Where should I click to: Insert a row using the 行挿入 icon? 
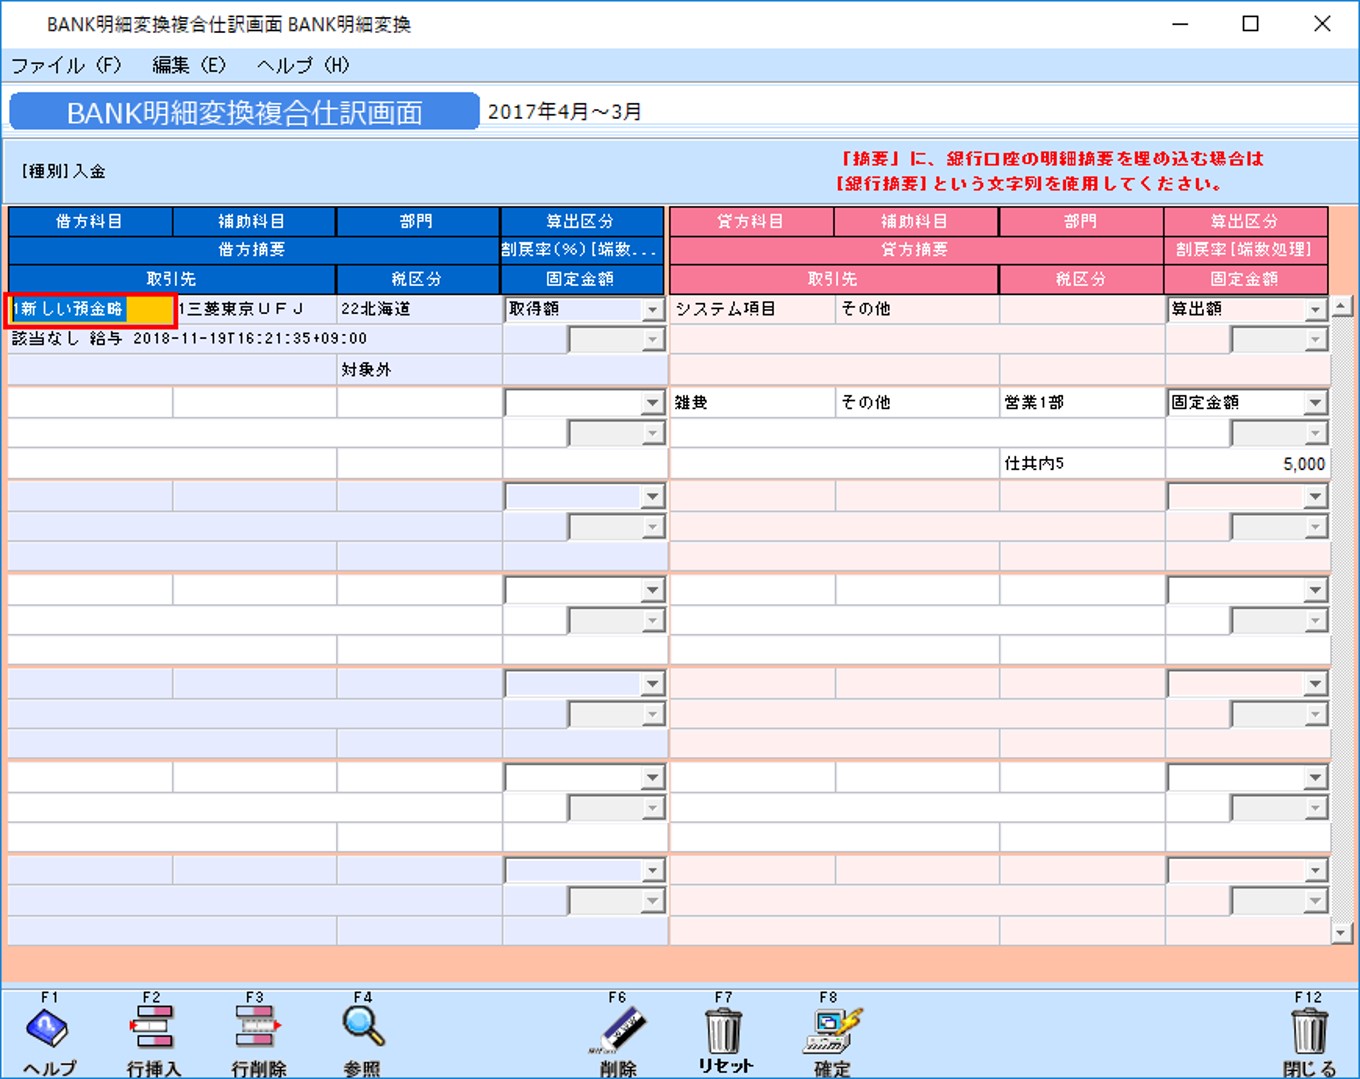152,1030
